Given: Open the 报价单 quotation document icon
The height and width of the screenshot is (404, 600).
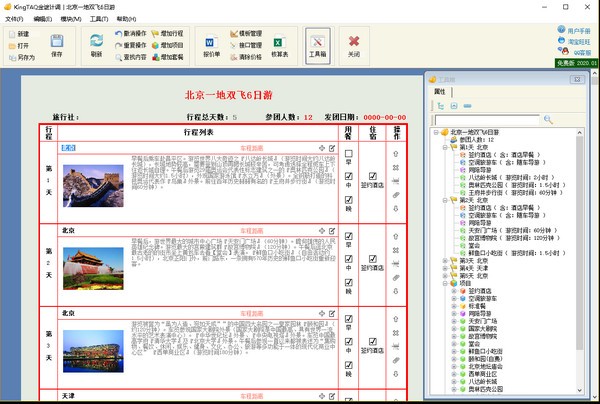Looking at the screenshot, I should (x=212, y=42).
